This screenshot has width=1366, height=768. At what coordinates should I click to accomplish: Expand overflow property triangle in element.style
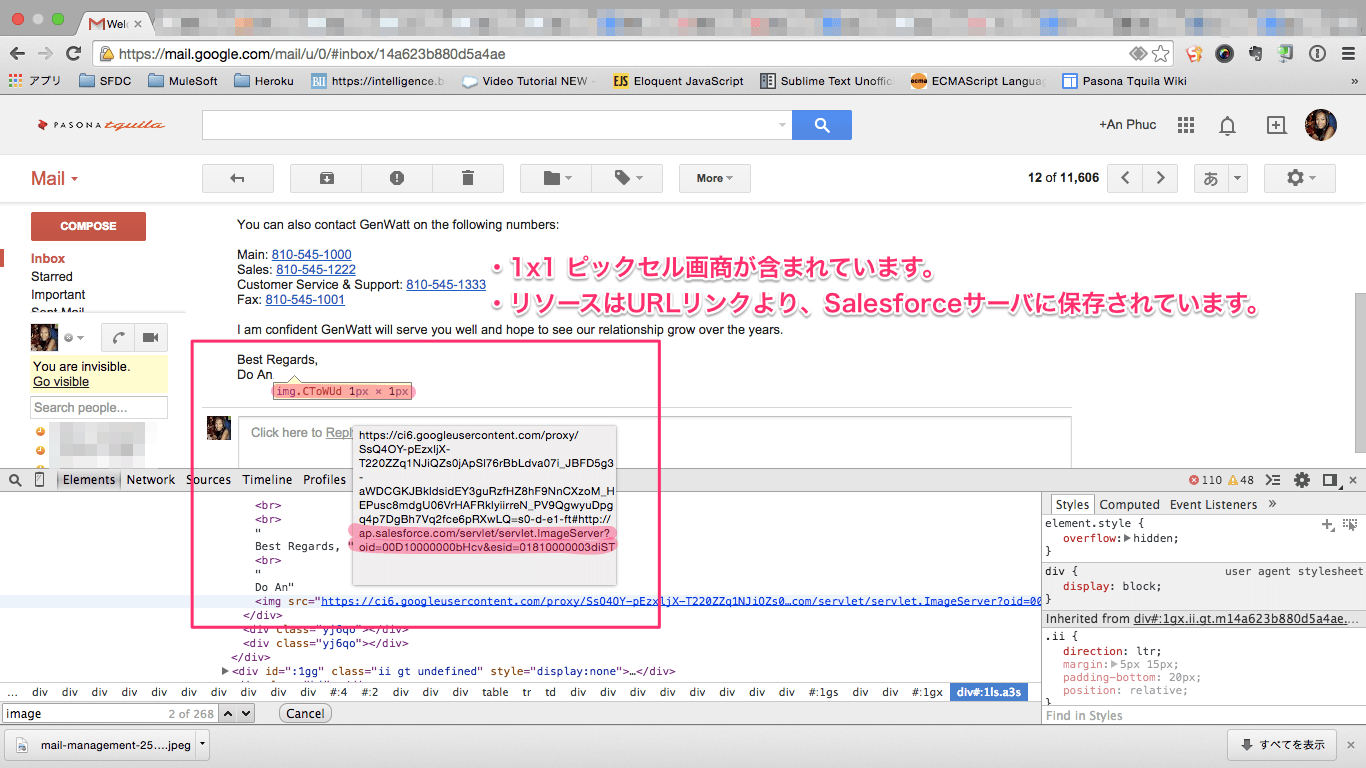[1128, 538]
